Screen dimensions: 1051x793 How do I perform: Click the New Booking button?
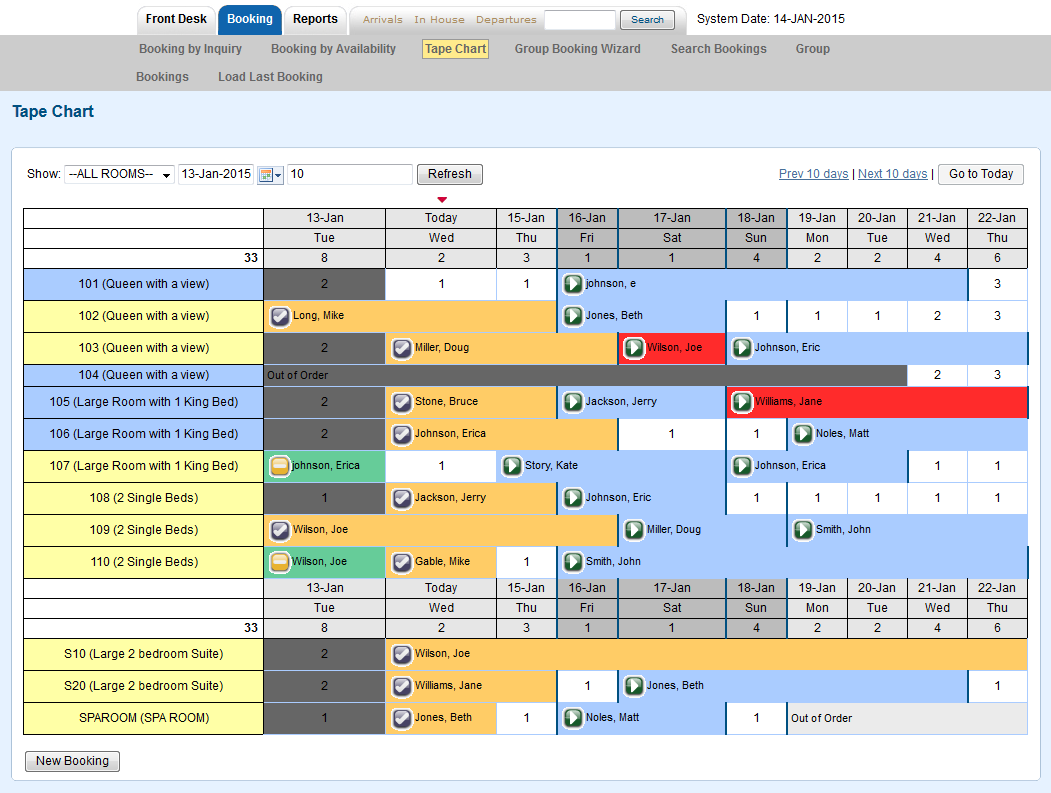[x=72, y=761]
